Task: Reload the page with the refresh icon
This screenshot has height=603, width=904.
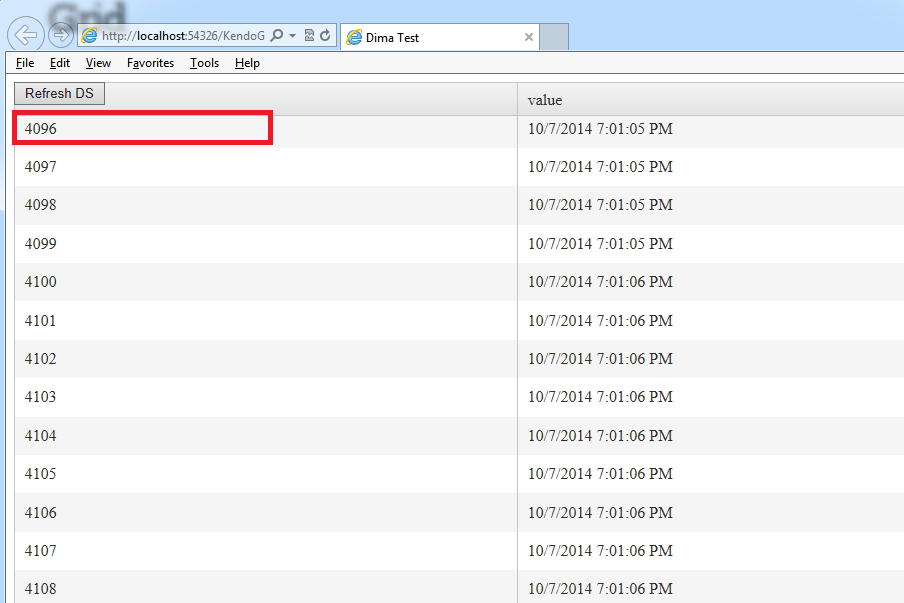Action: tap(326, 36)
